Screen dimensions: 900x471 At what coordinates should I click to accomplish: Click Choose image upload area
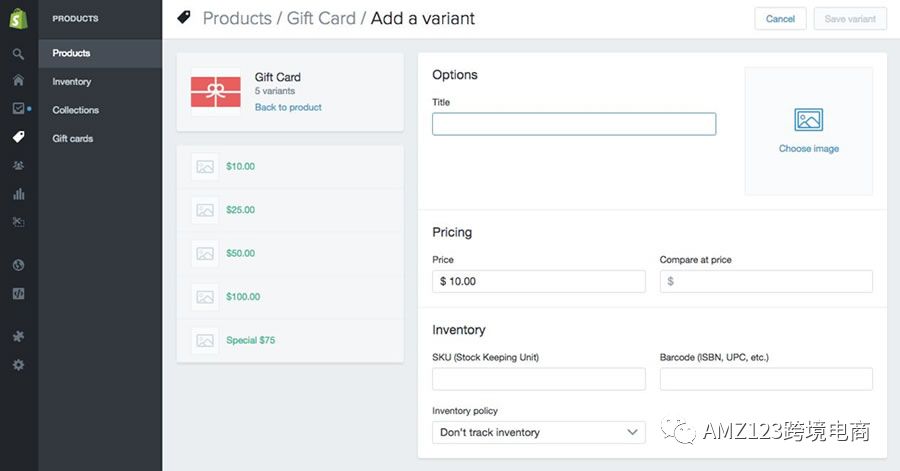809,131
